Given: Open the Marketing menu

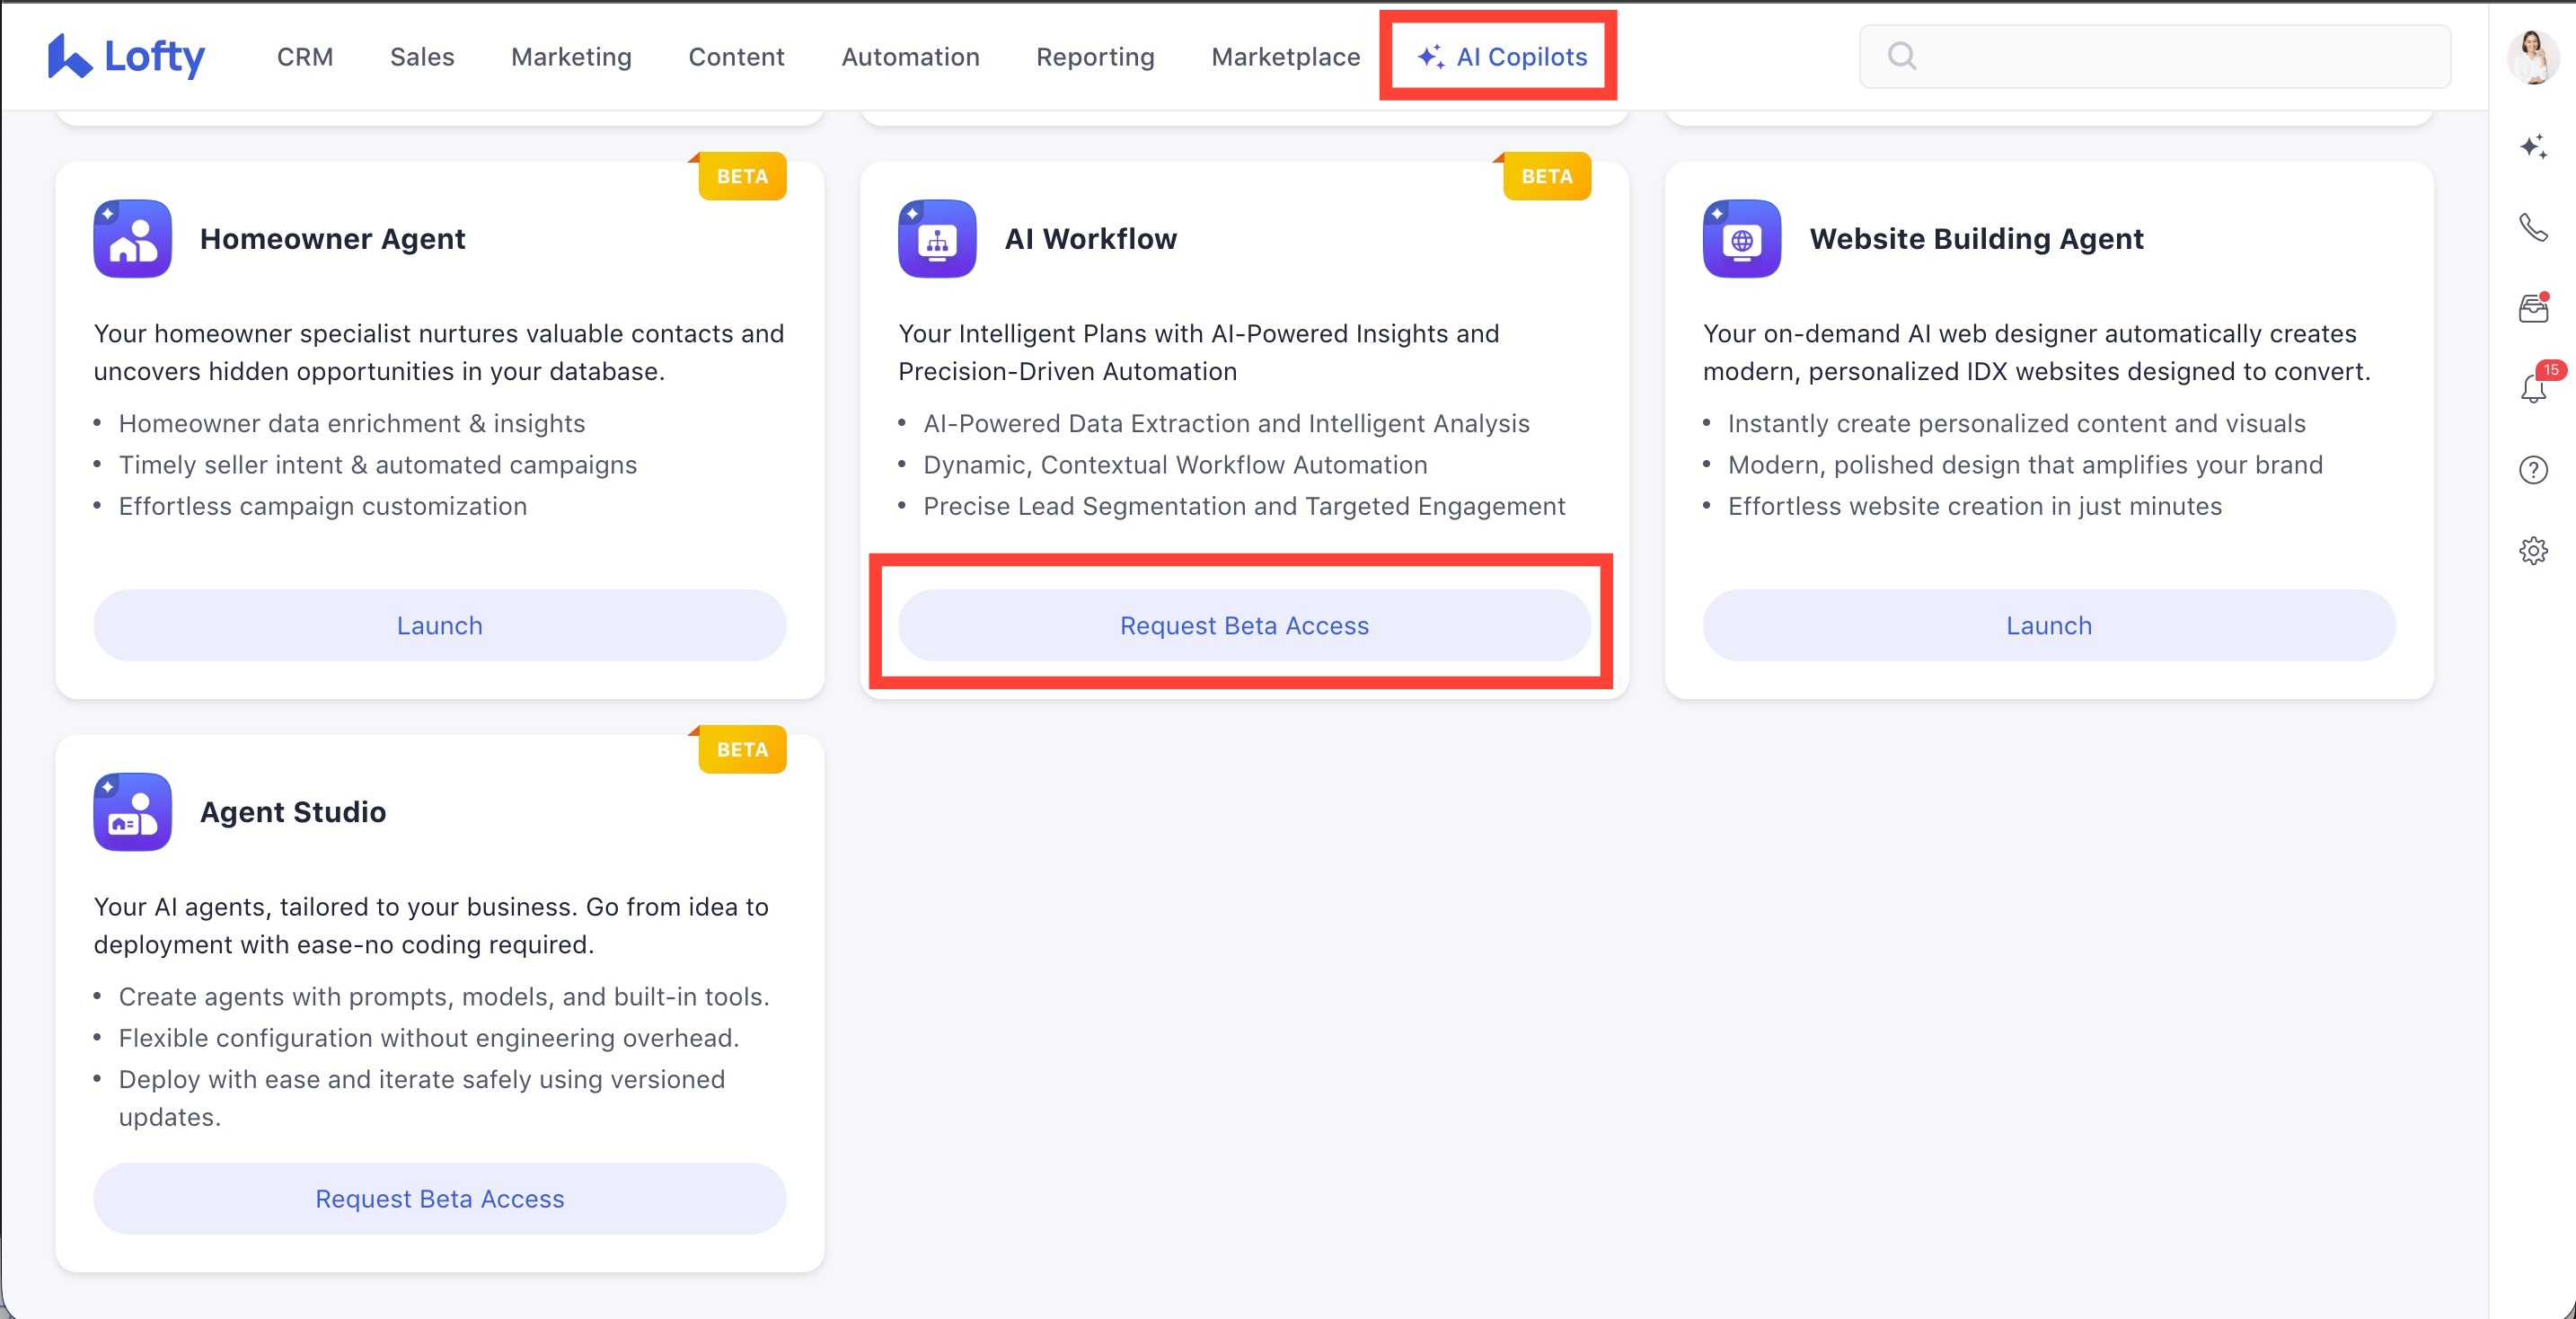Looking at the screenshot, I should click(x=571, y=57).
